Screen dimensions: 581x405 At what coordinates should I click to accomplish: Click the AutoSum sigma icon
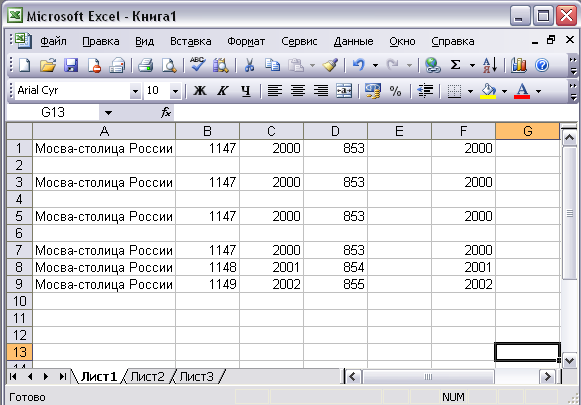(x=455, y=65)
